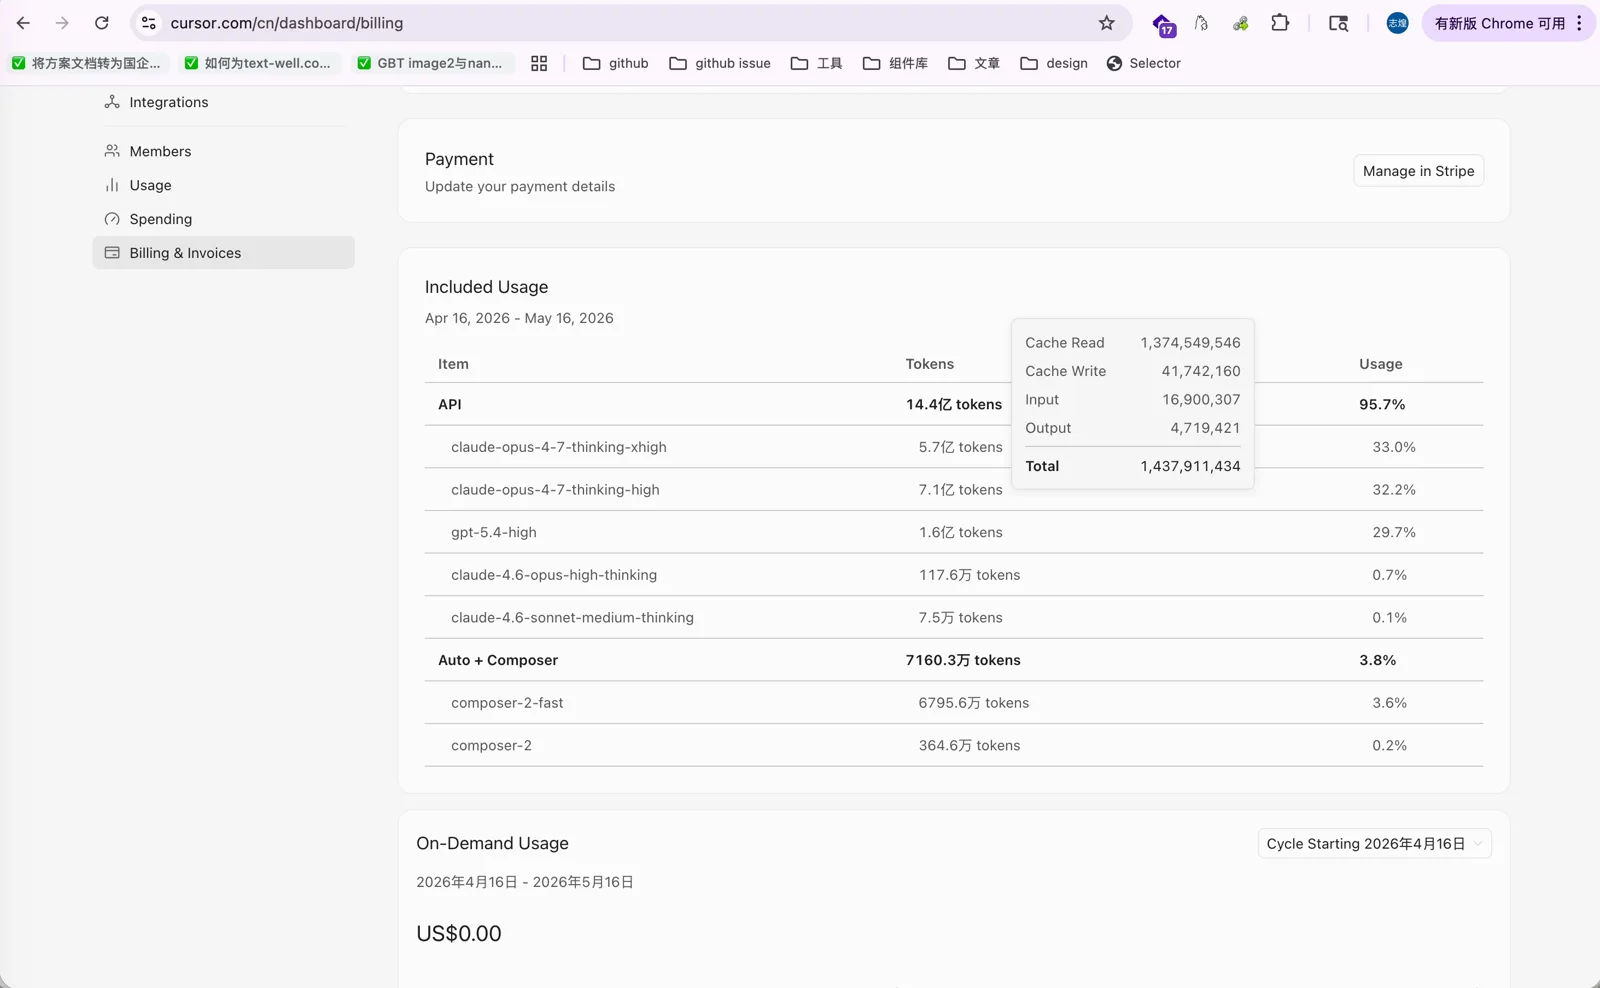Screen dimensions: 1600x988
Task: Go forward with the browser forward arrow
Action: (62, 23)
